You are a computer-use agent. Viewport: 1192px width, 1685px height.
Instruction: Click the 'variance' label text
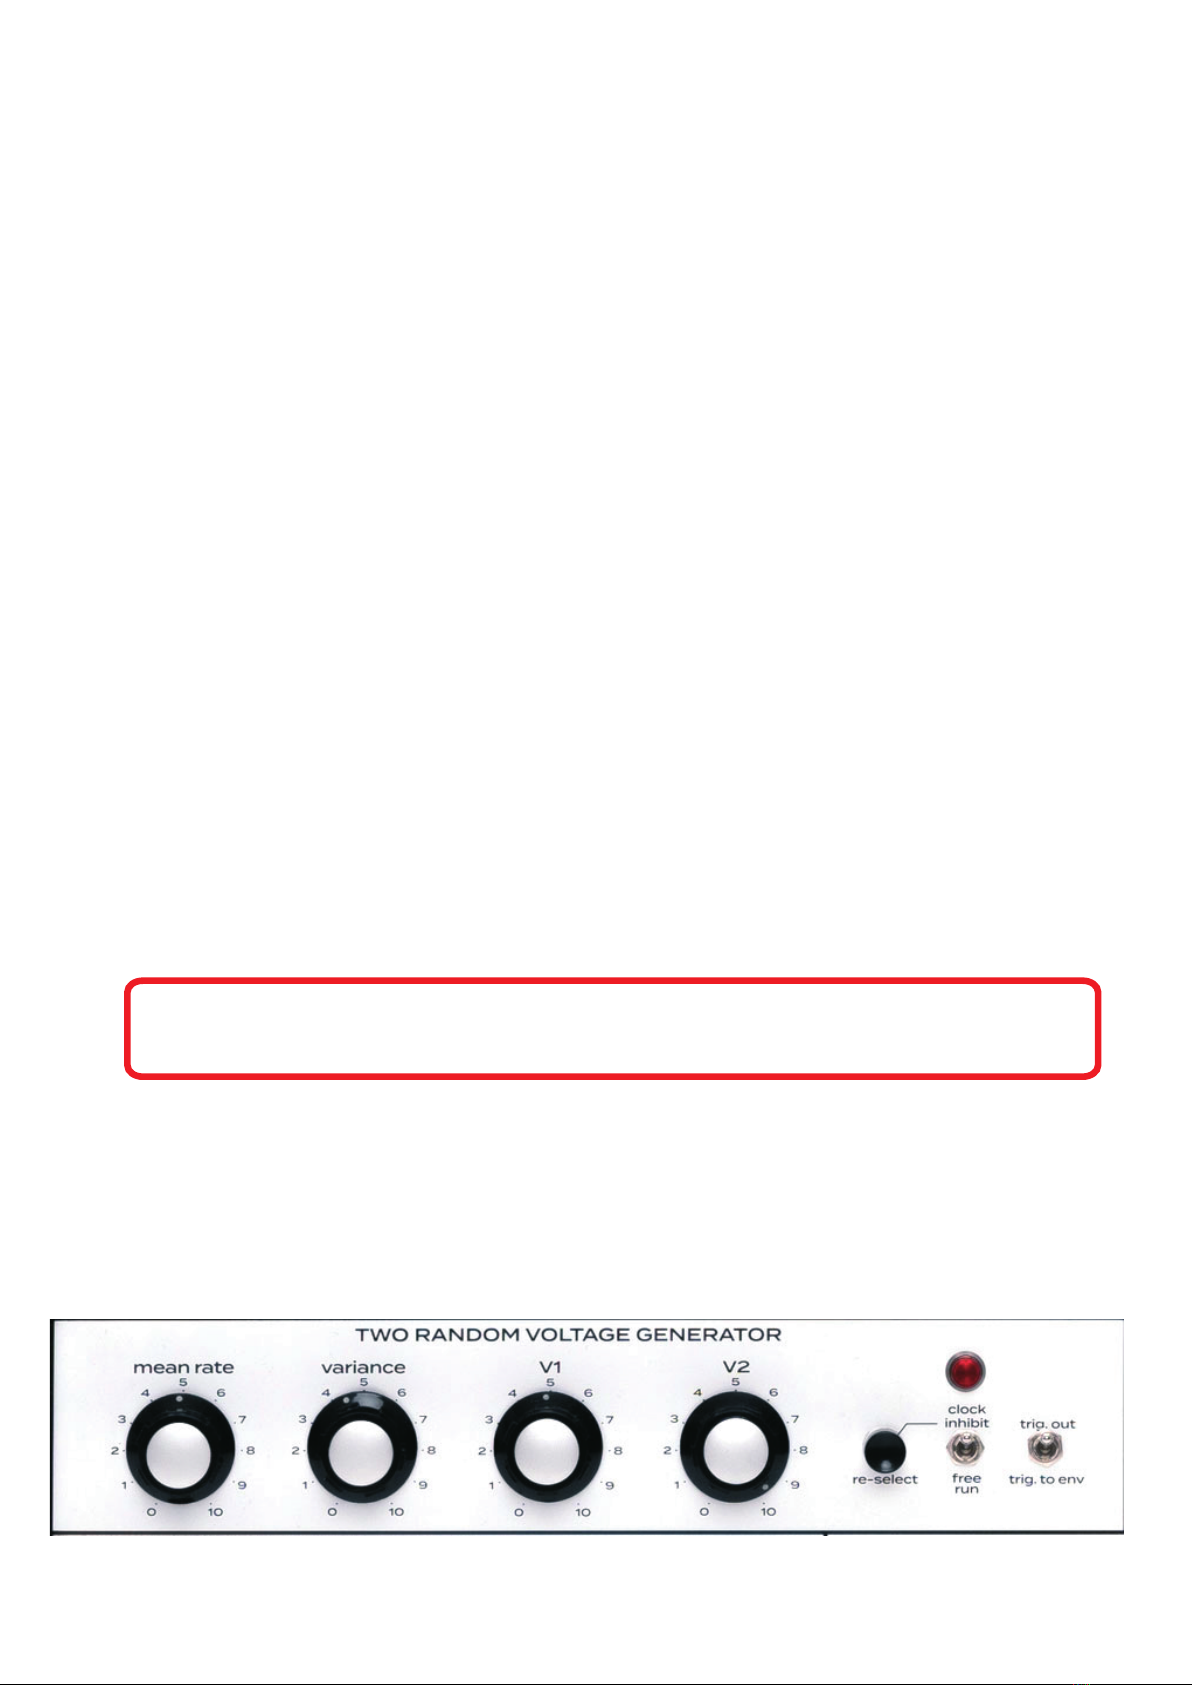(x=363, y=1367)
